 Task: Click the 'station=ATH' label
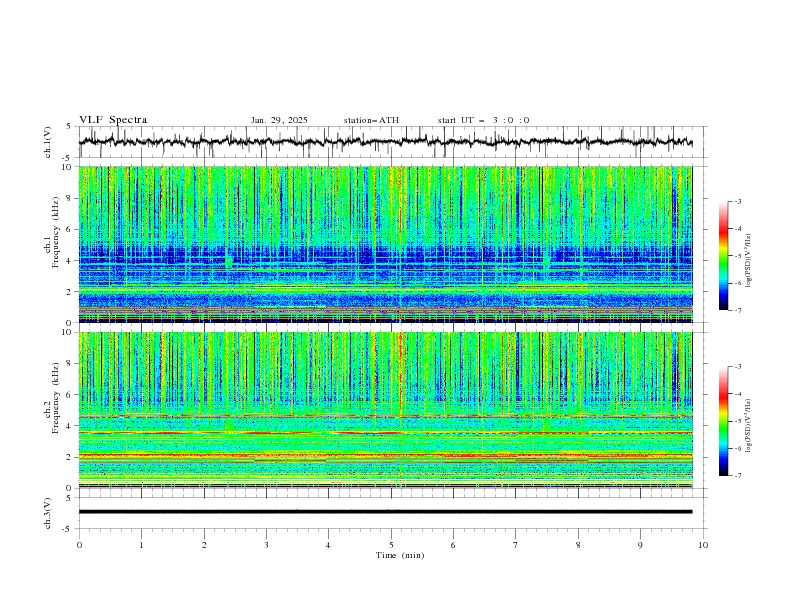[x=371, y=120]
